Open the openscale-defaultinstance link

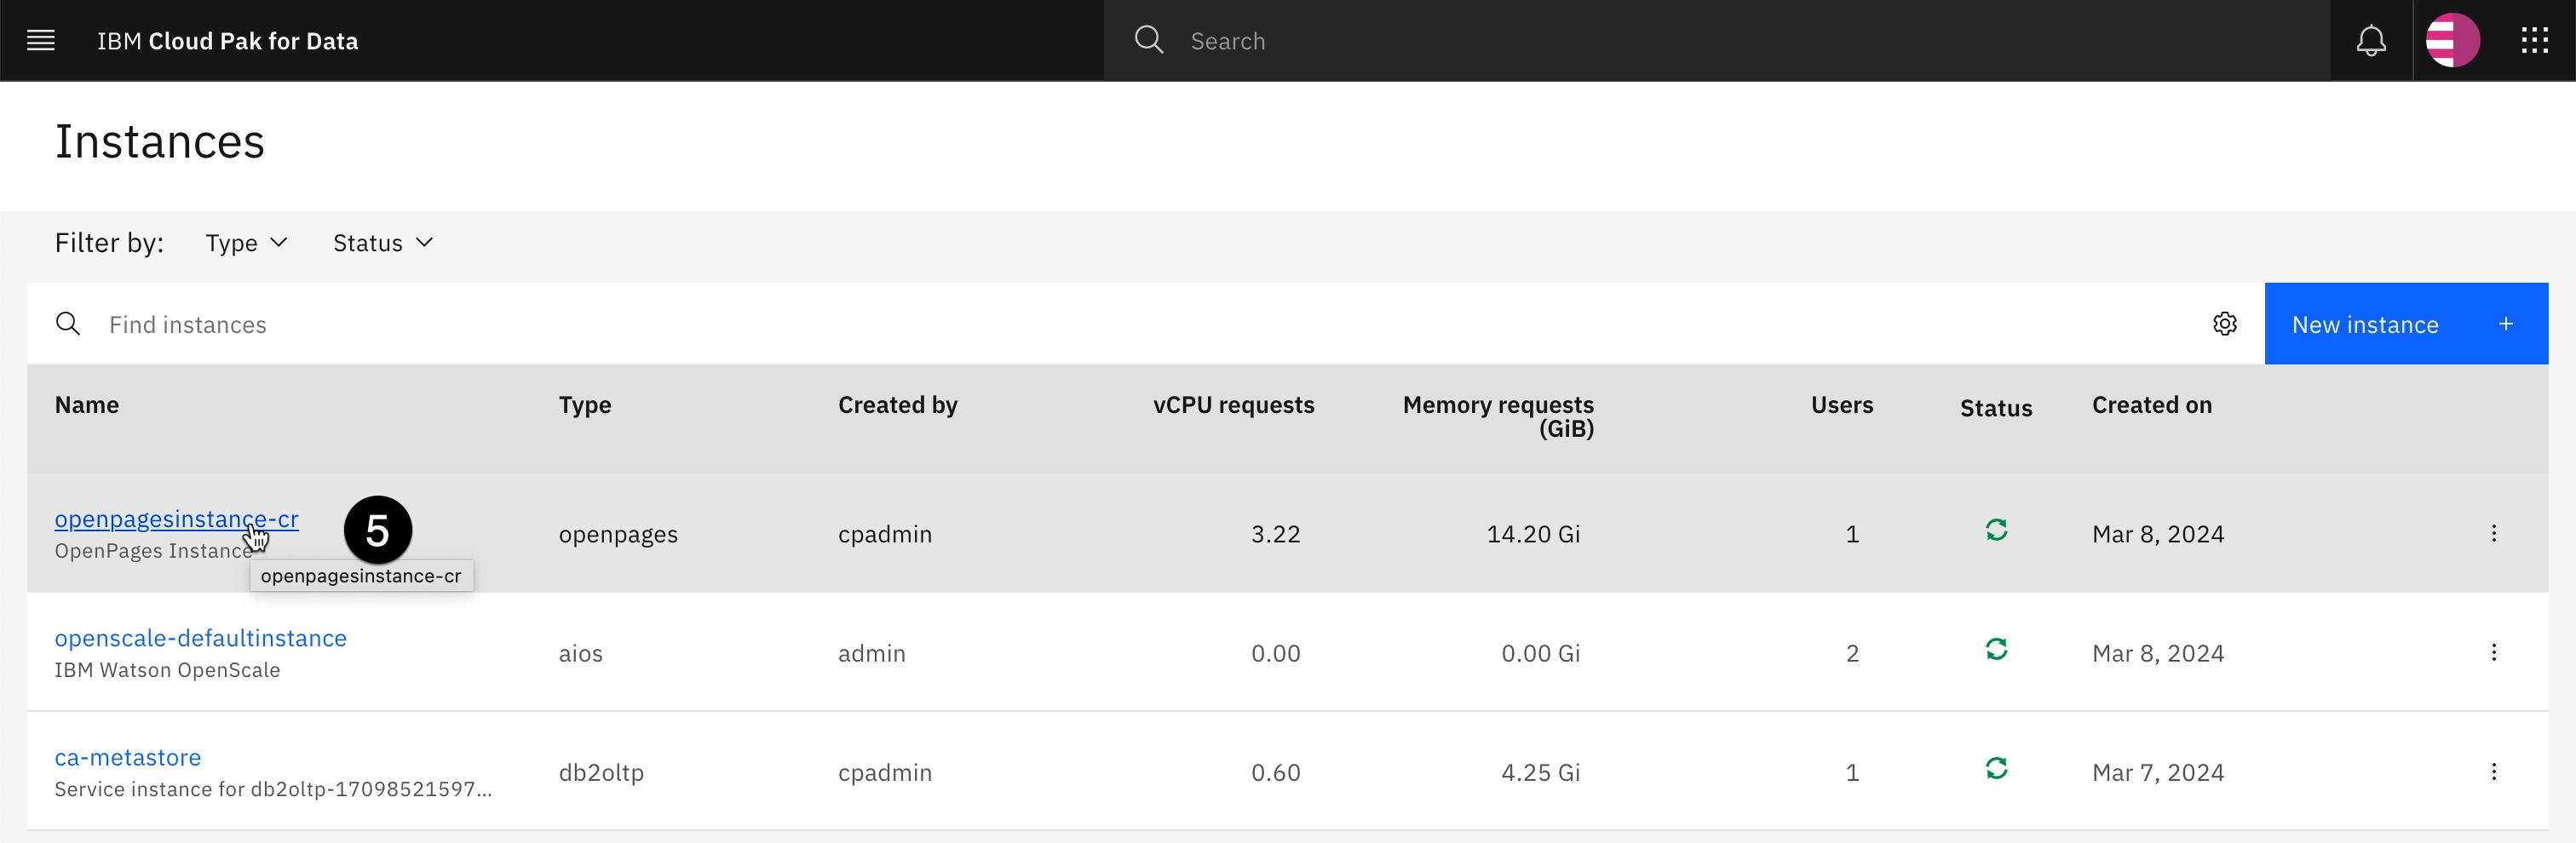tap(200, 638)
